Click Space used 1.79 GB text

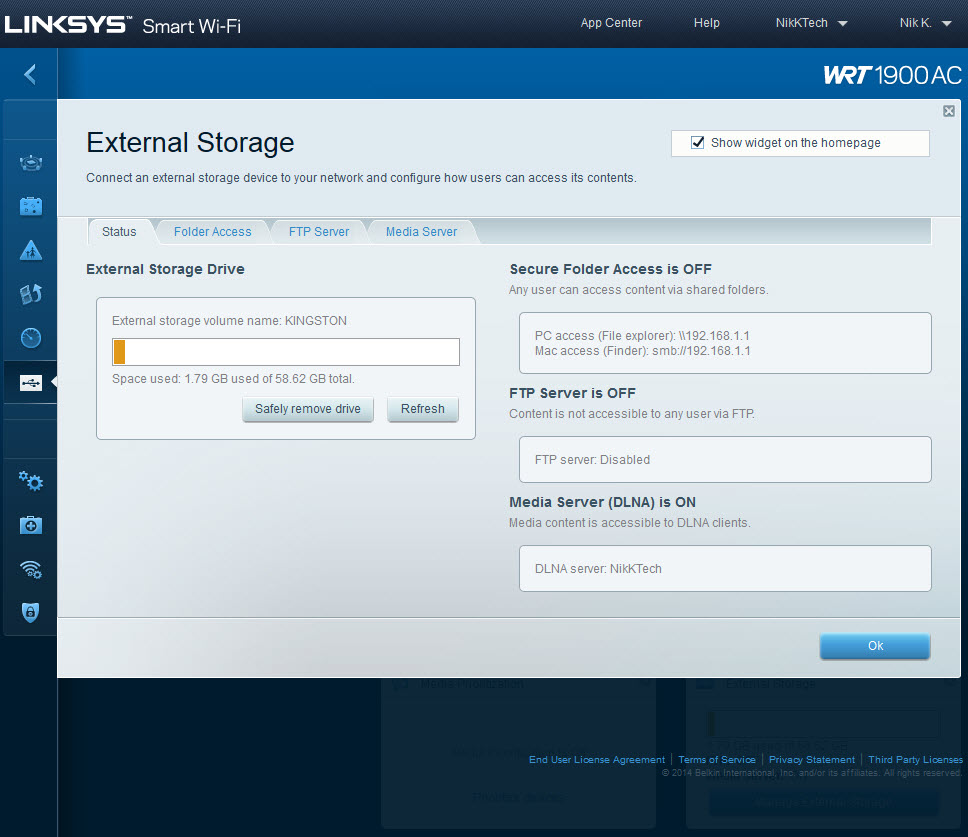233,378
